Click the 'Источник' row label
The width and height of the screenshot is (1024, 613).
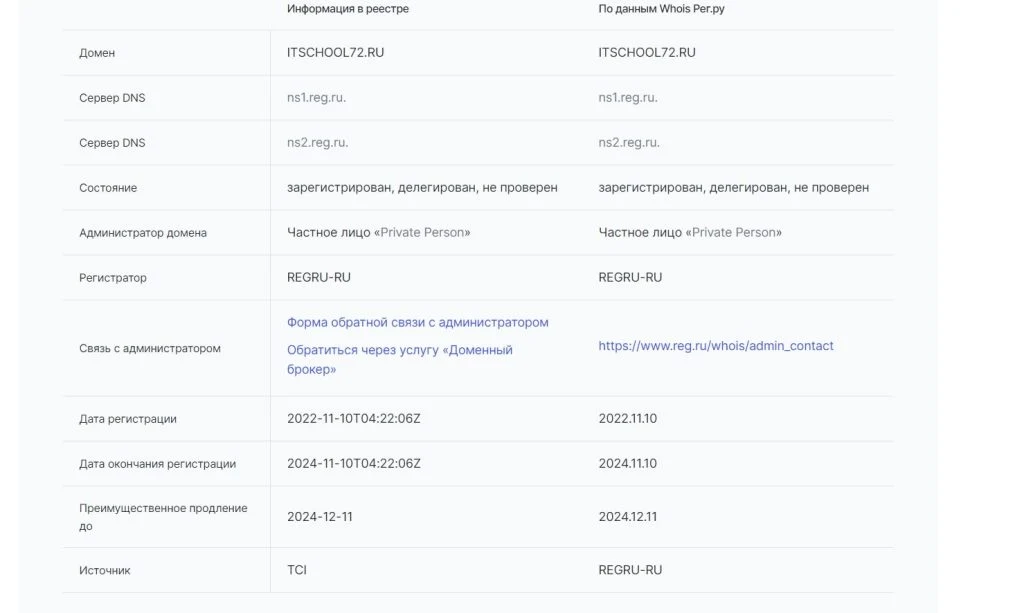click(104, 571)
